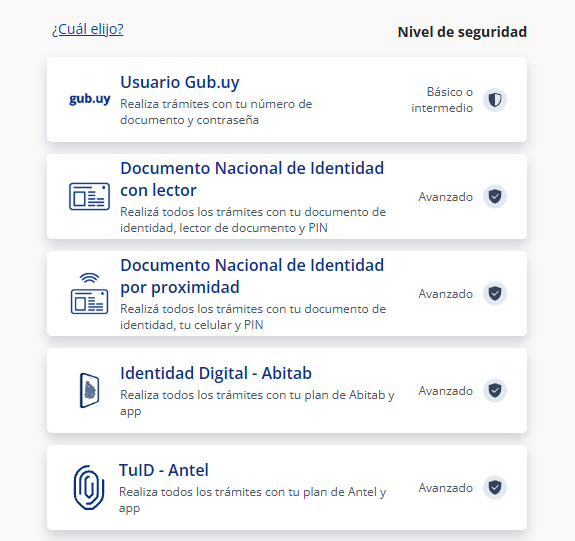The height and width of the screenshot is (541, 575).
Task: Click 'Avanzado' label in the TuID - Antel card
Action: 446,488
